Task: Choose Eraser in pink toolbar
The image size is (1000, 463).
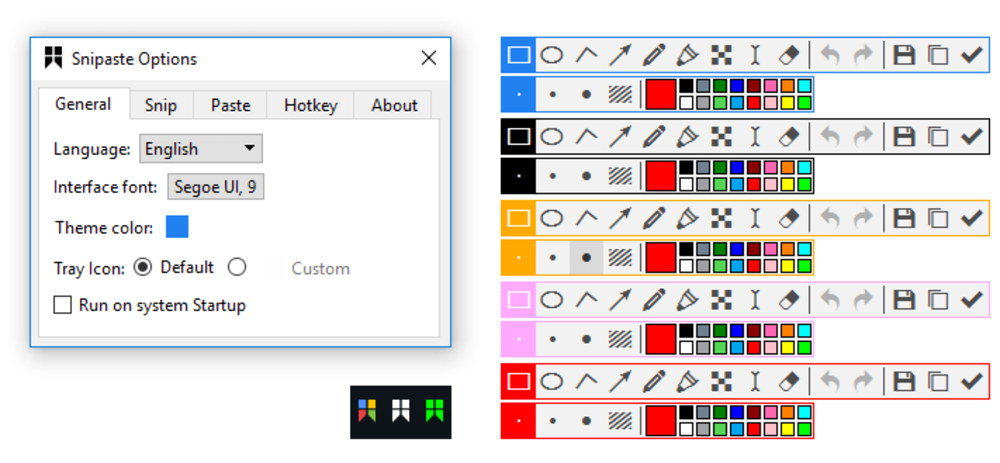Action: (x=789, y=300)
